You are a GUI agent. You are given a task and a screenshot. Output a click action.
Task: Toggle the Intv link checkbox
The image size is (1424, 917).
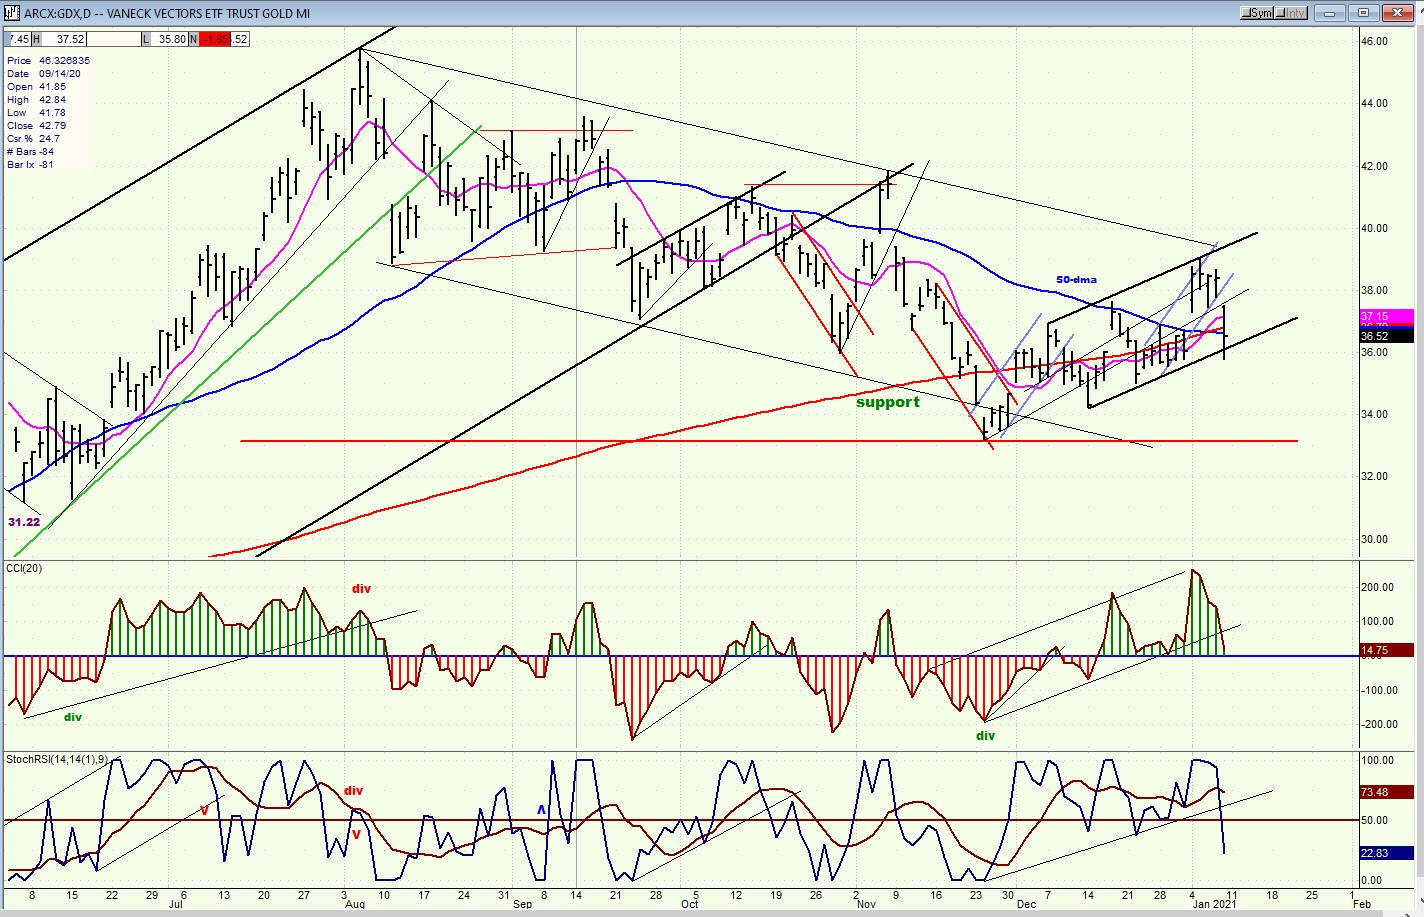click(x=1291, y=13)
